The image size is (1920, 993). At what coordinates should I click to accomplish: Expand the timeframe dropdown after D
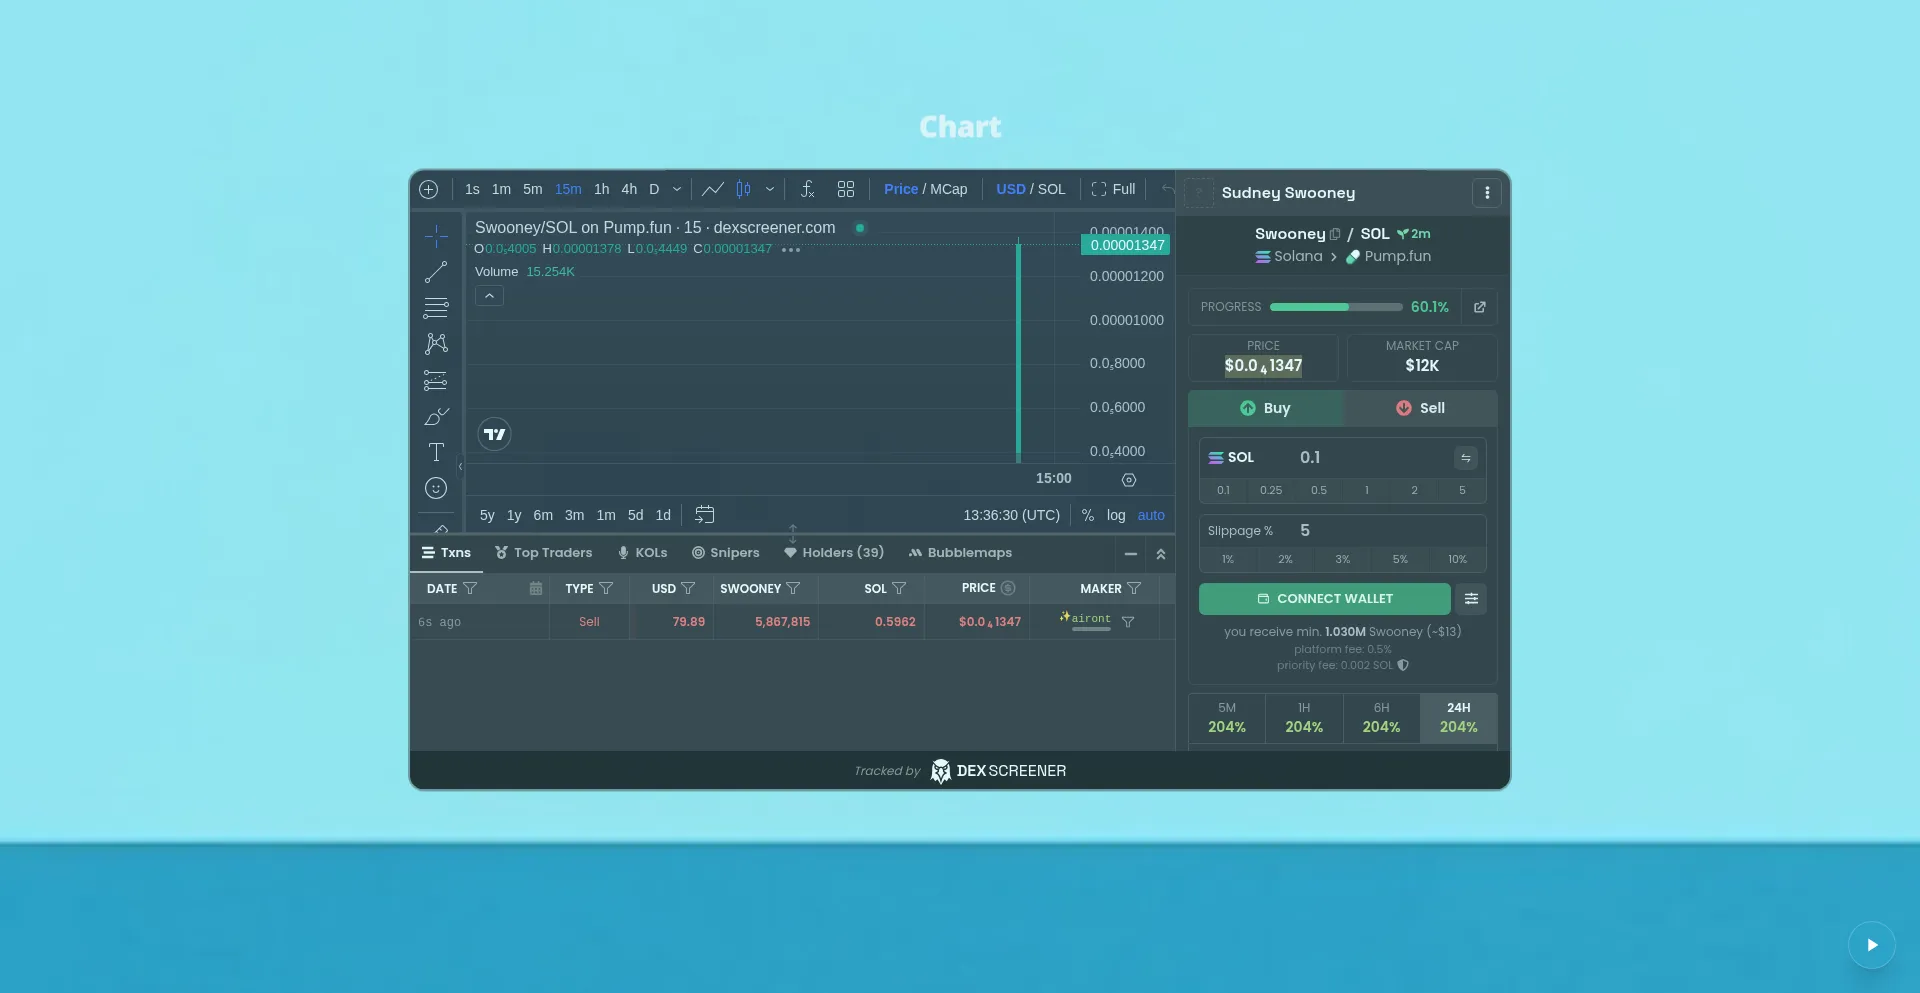[677, 189]
